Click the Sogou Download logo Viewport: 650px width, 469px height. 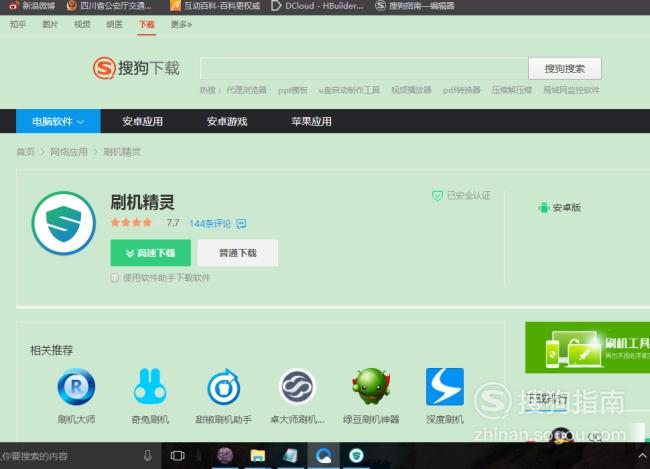tap(136, 68)
